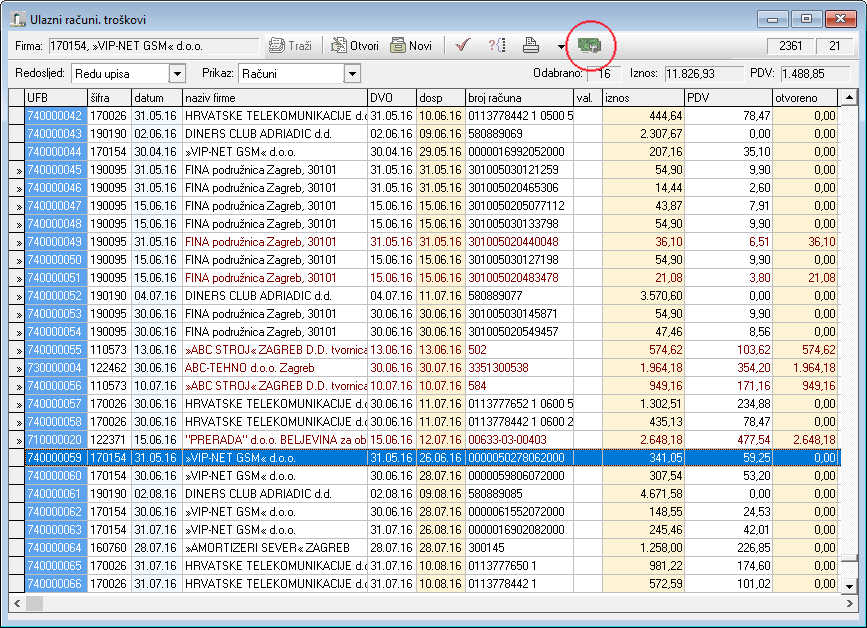Click the horizontal scrollbar thumb
Image resolution: width=867 pixels, height=628 pixels.
[34, 603]
